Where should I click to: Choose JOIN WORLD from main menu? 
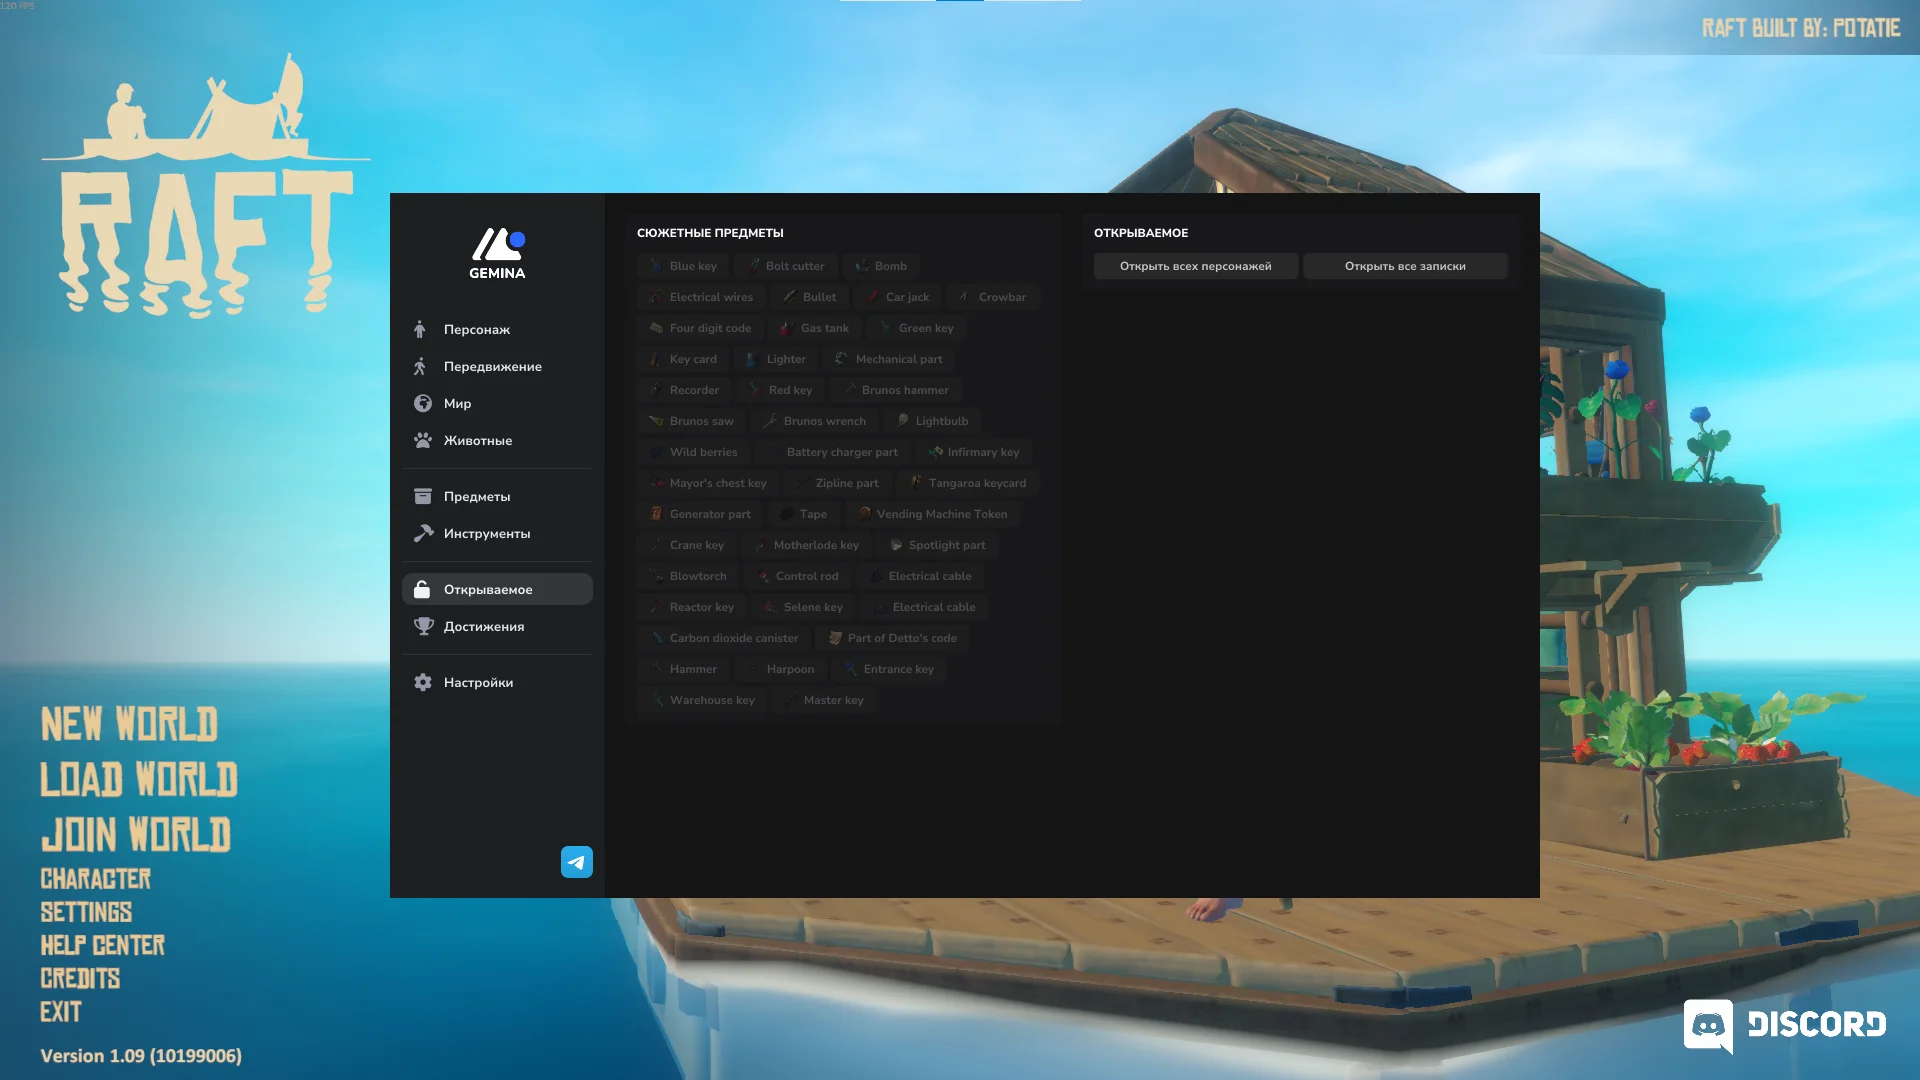pos(136,834)
